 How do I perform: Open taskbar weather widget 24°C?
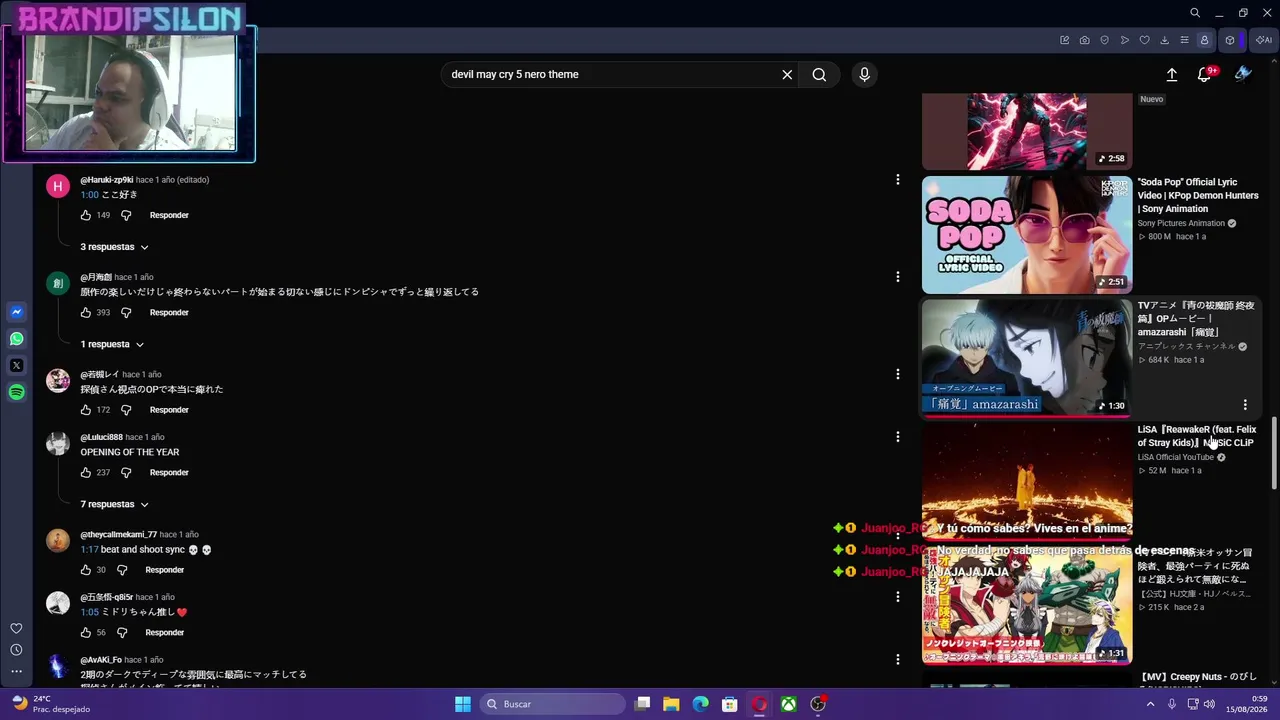[x=50, y=704]
